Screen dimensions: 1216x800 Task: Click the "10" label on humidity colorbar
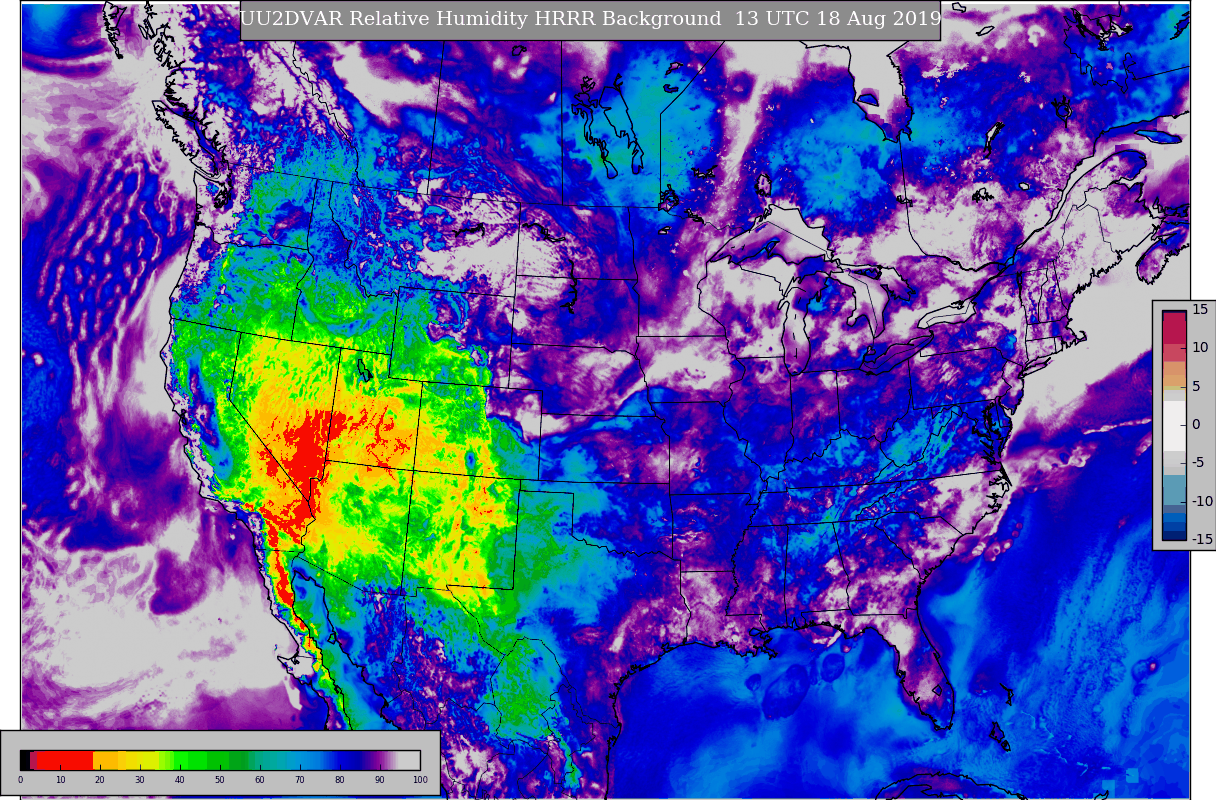click(60, 780)
